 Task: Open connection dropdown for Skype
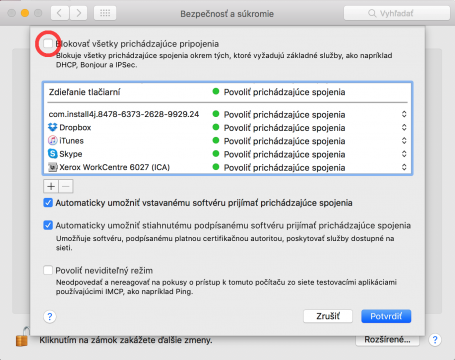pyautogui.click(x=404, y=154)
